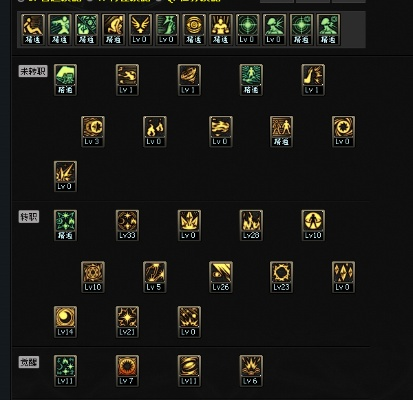Choose the Lv 5 skill icon
This screenshot has height=400, width=413.
point(155,277)
